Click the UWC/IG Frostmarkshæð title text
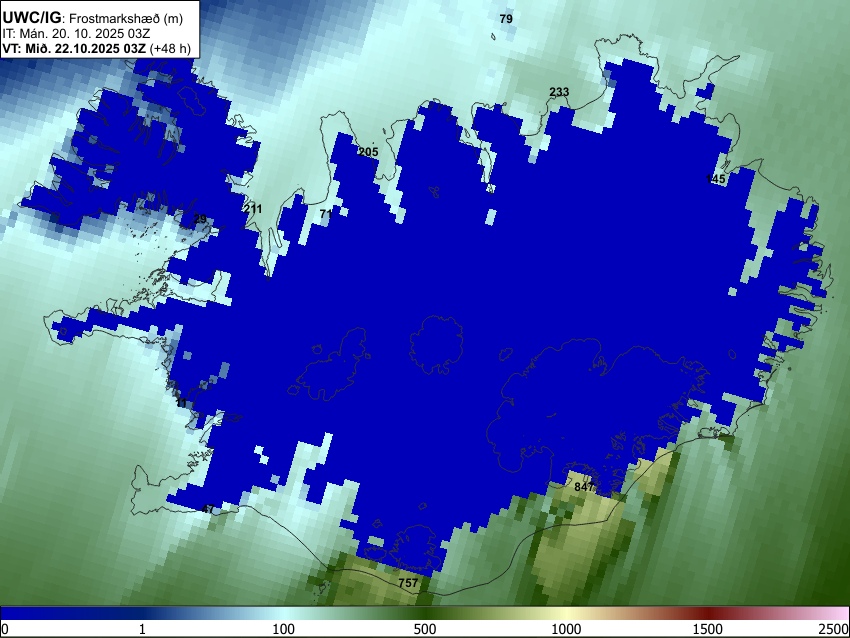Image resolution: width=850 pixels, height=638 pixels. [x=93, y=18]
